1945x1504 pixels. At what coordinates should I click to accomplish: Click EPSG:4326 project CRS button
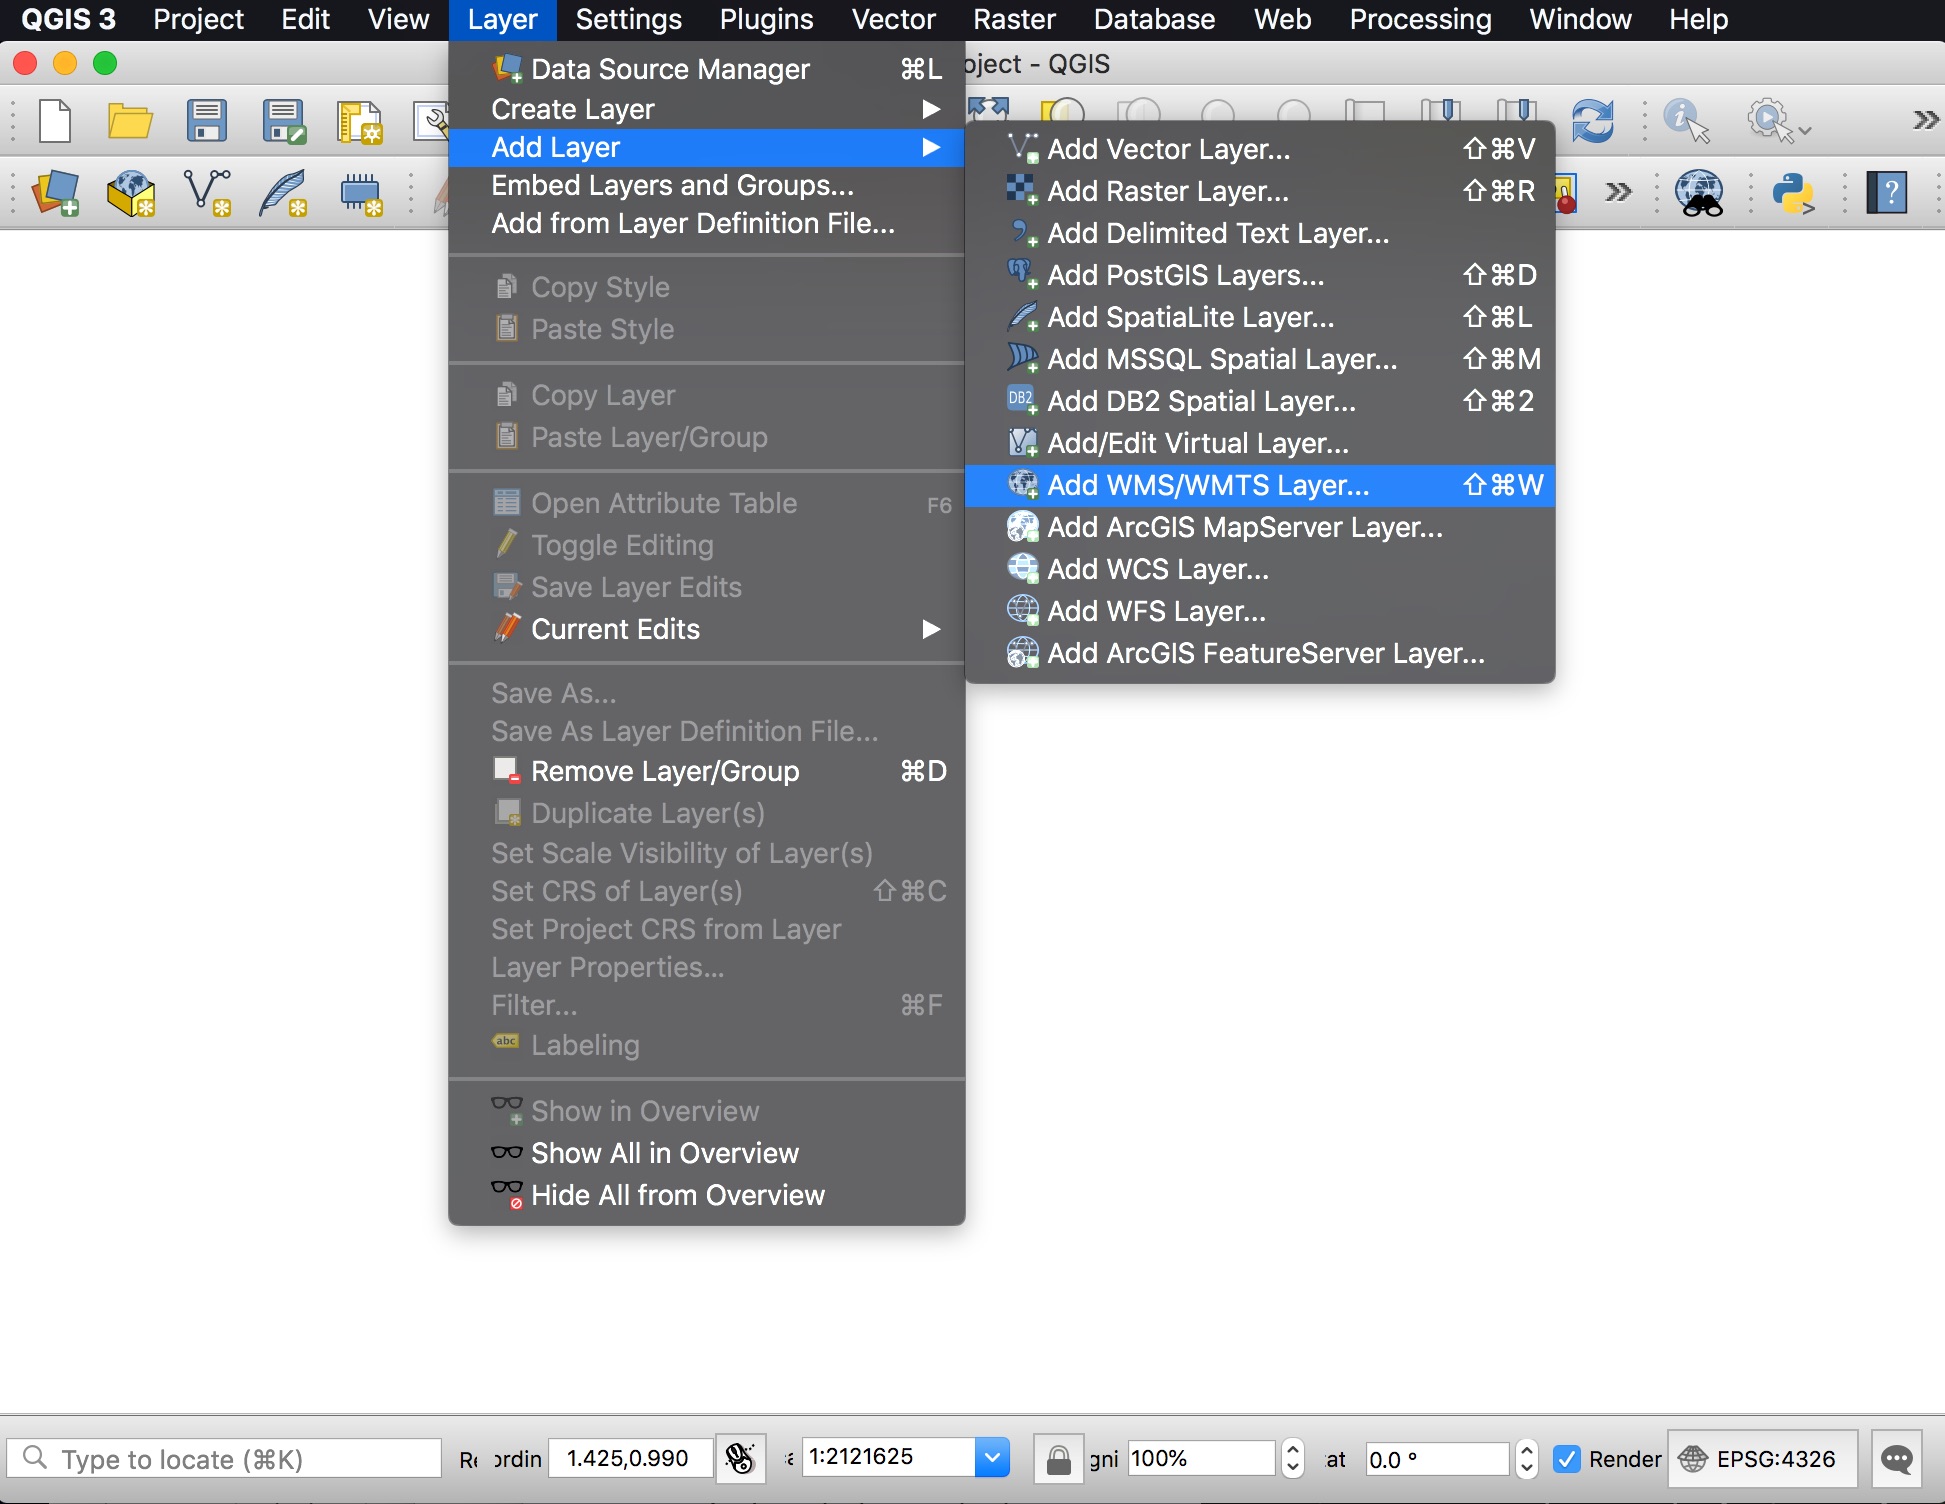click(1762, 1459)
